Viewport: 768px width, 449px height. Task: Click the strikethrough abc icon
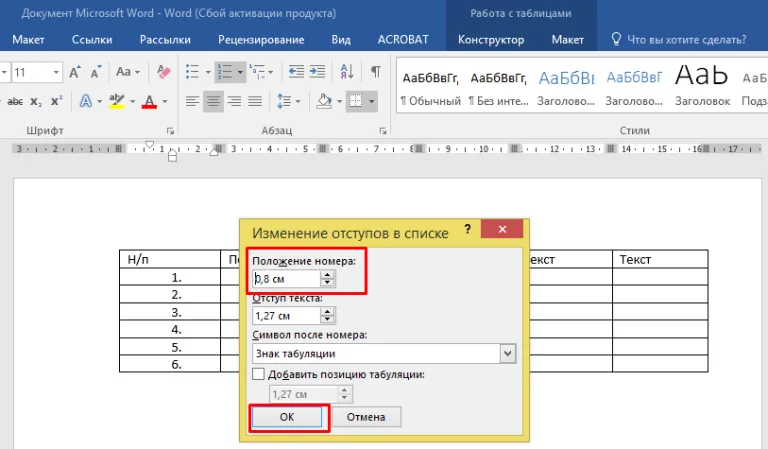click(15, 101)
